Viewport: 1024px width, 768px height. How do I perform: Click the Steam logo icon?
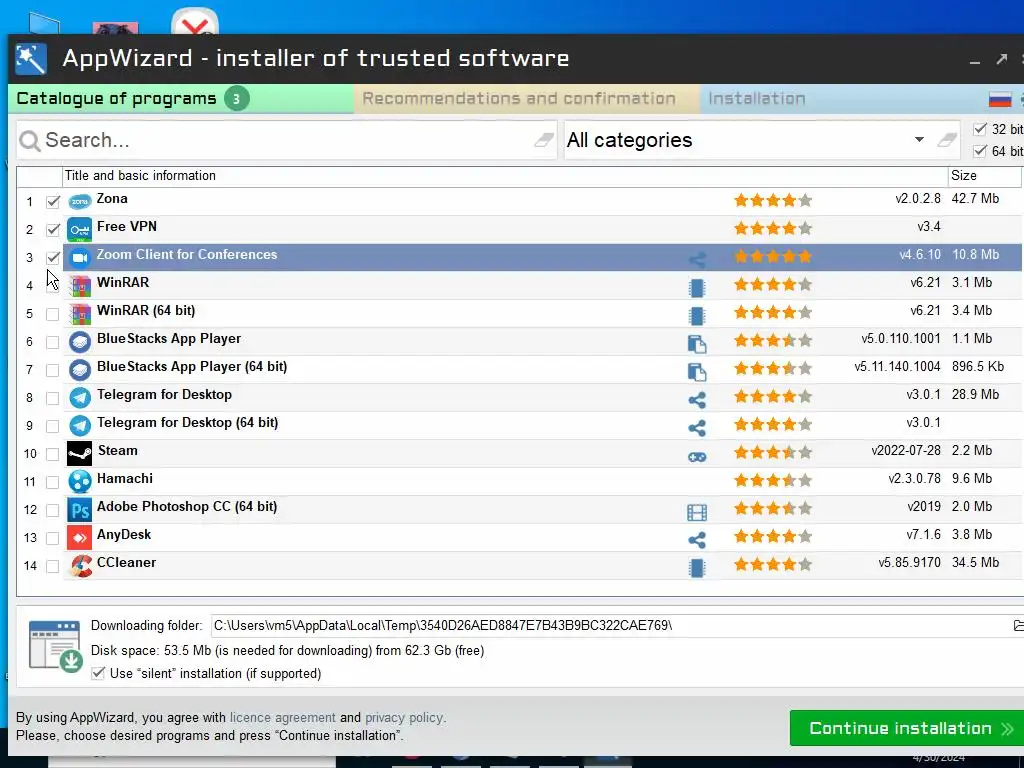coord(80,454)
